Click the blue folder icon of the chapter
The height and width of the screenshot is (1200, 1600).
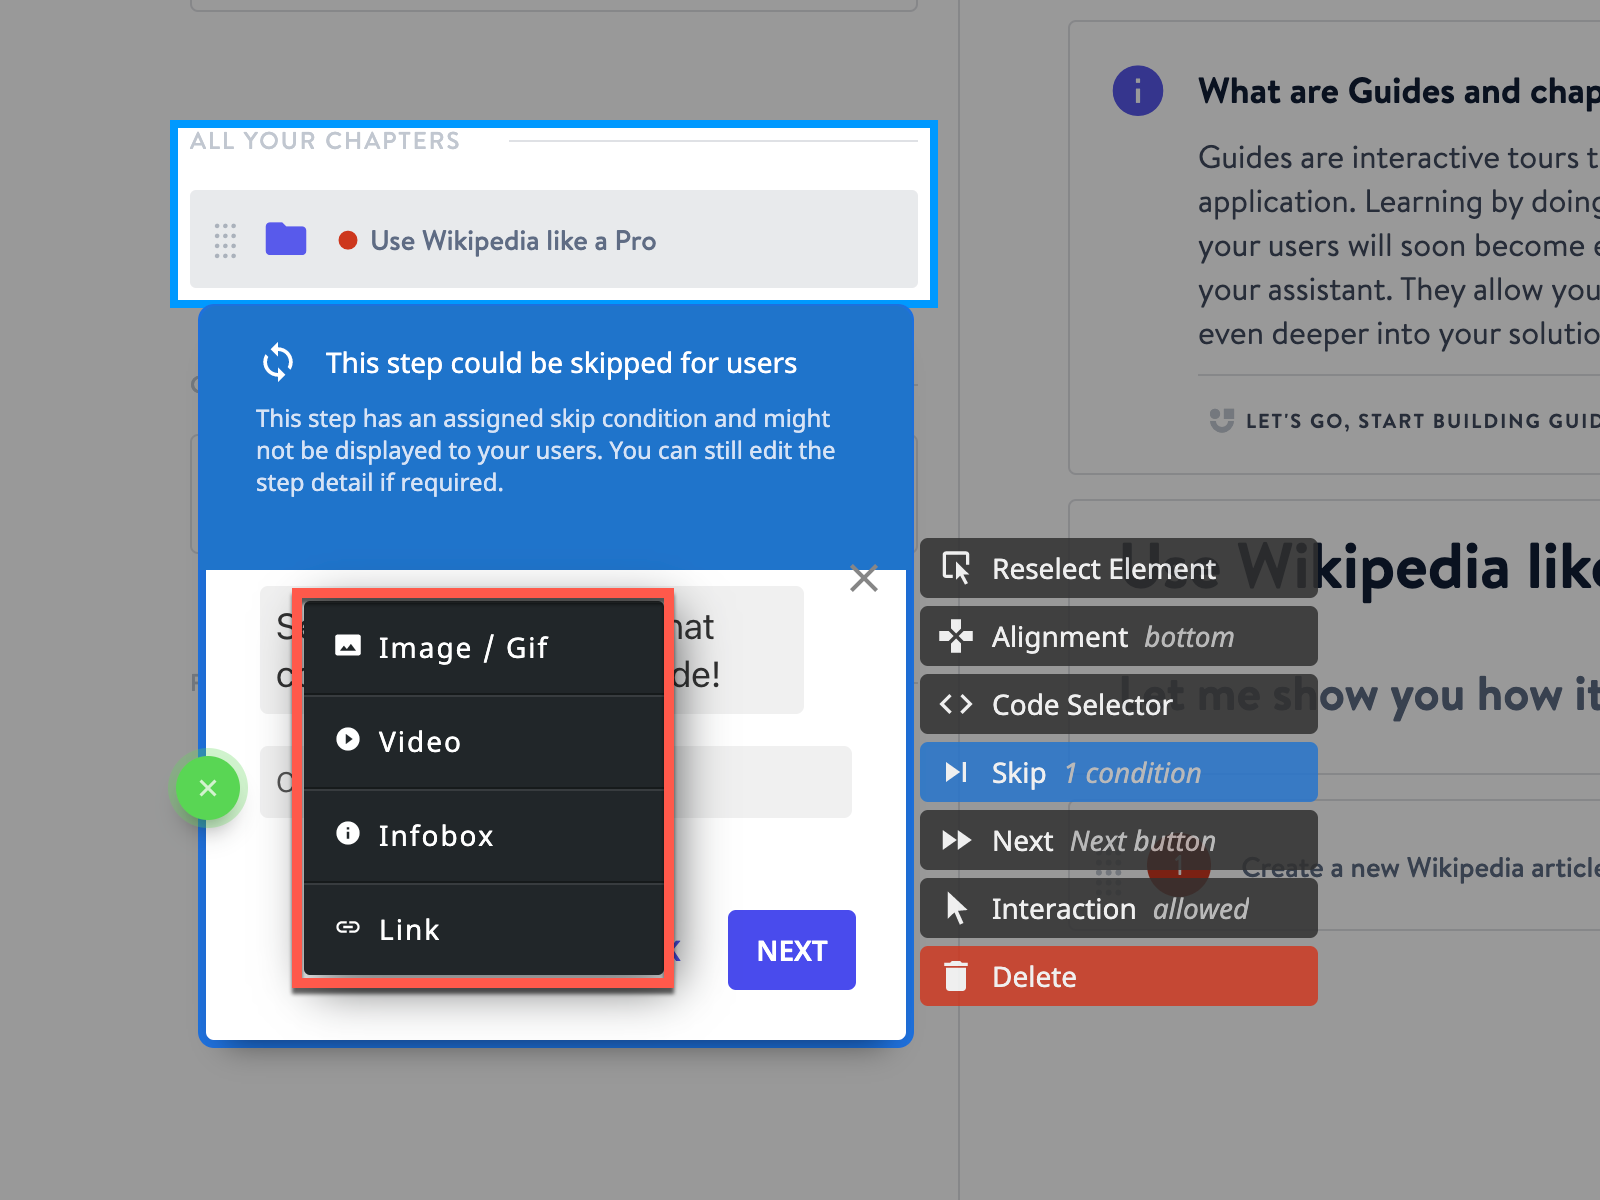tap(286, 239)
